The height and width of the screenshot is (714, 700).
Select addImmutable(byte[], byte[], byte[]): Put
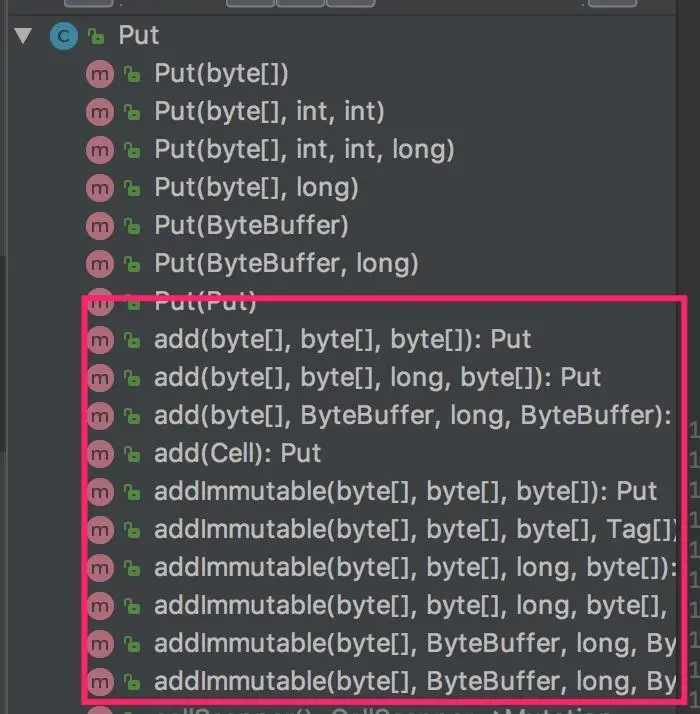click(x=405, y=492)
